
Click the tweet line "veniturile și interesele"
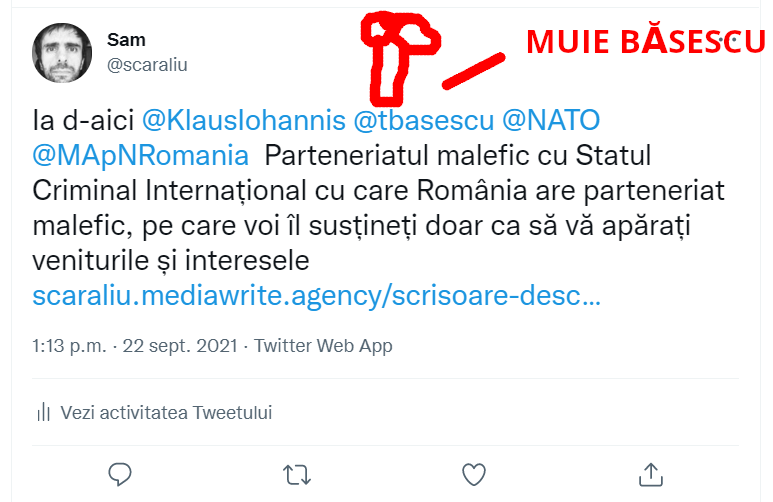pyautogui.click(x=171, y=261)
